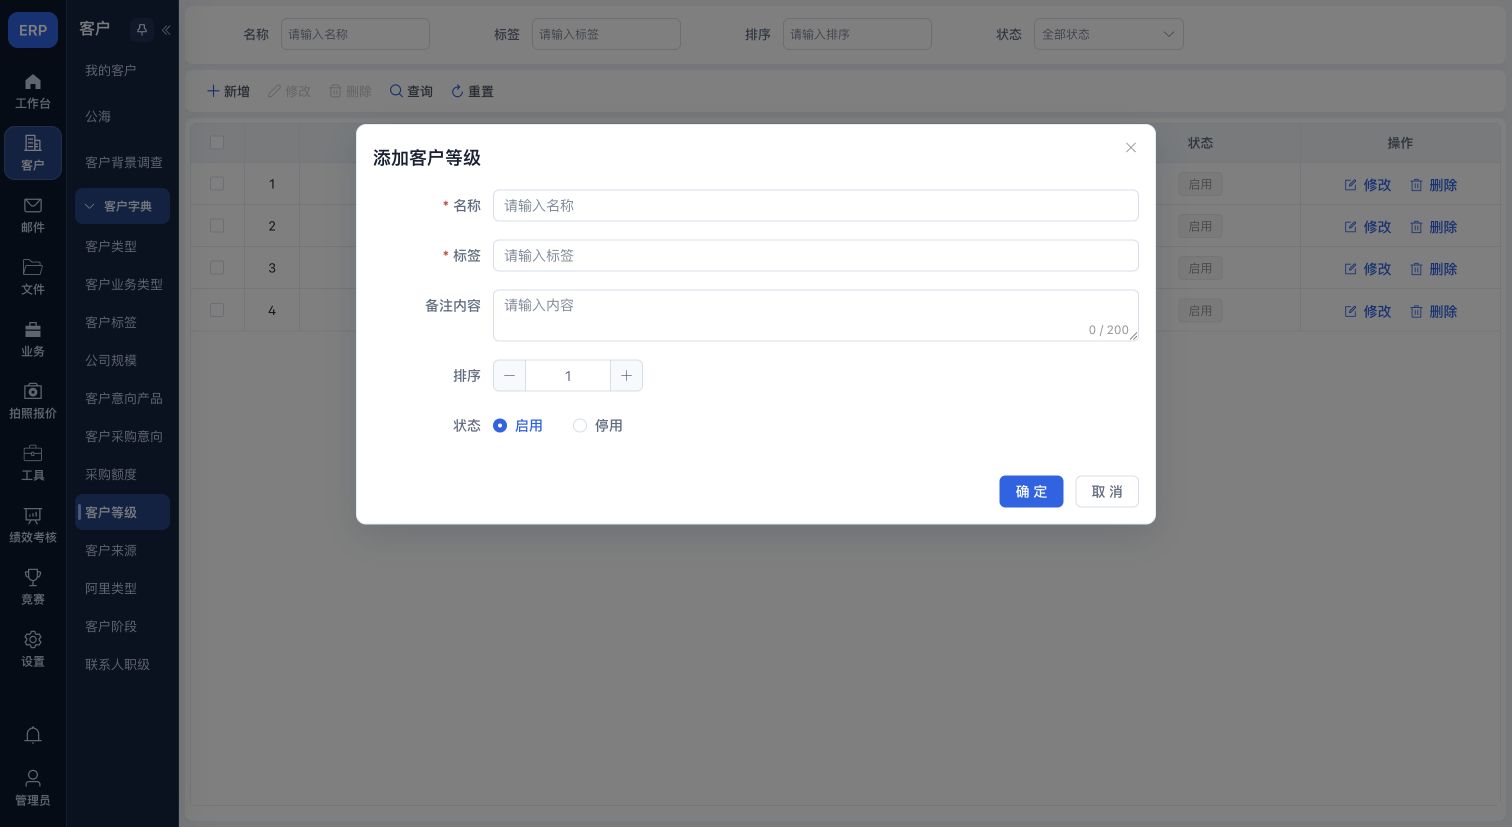Screen dimensions: 1512x827
Task: Click the delete trash icon in row 4
Action: pyautogui.click(x=1416, y=312)
